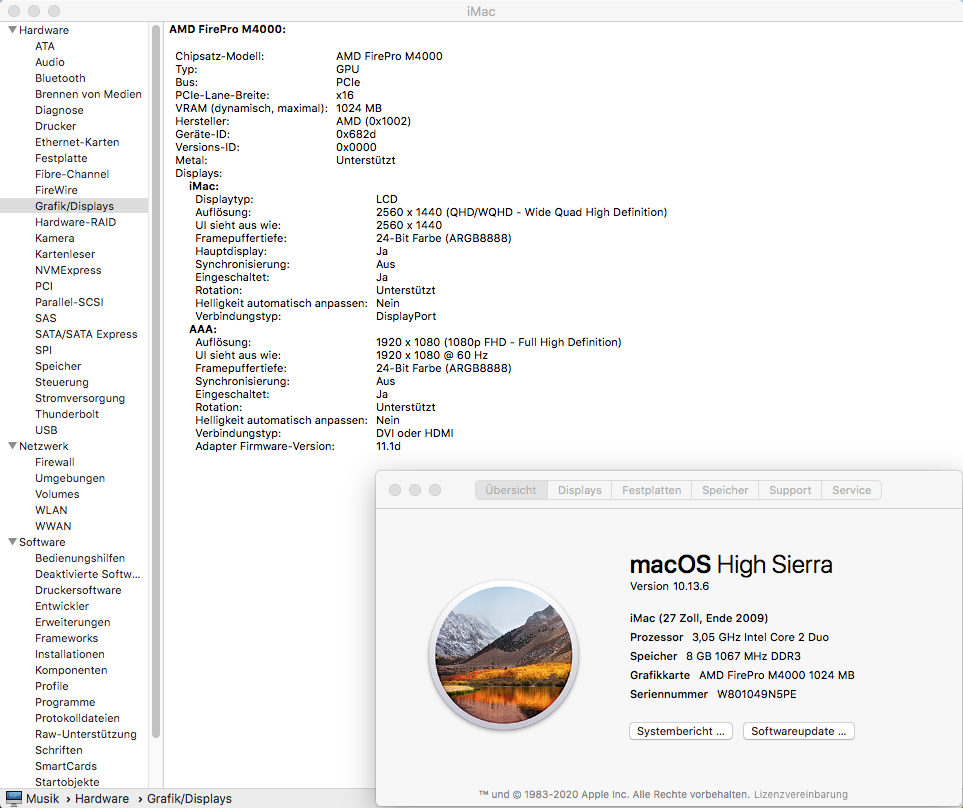Open Deaktivierte Software entry

click(88, 573)
